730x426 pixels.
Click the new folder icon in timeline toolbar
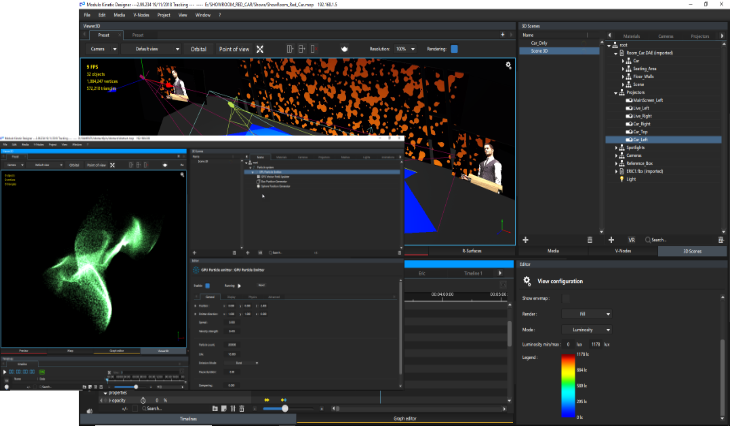click(215, 408)
